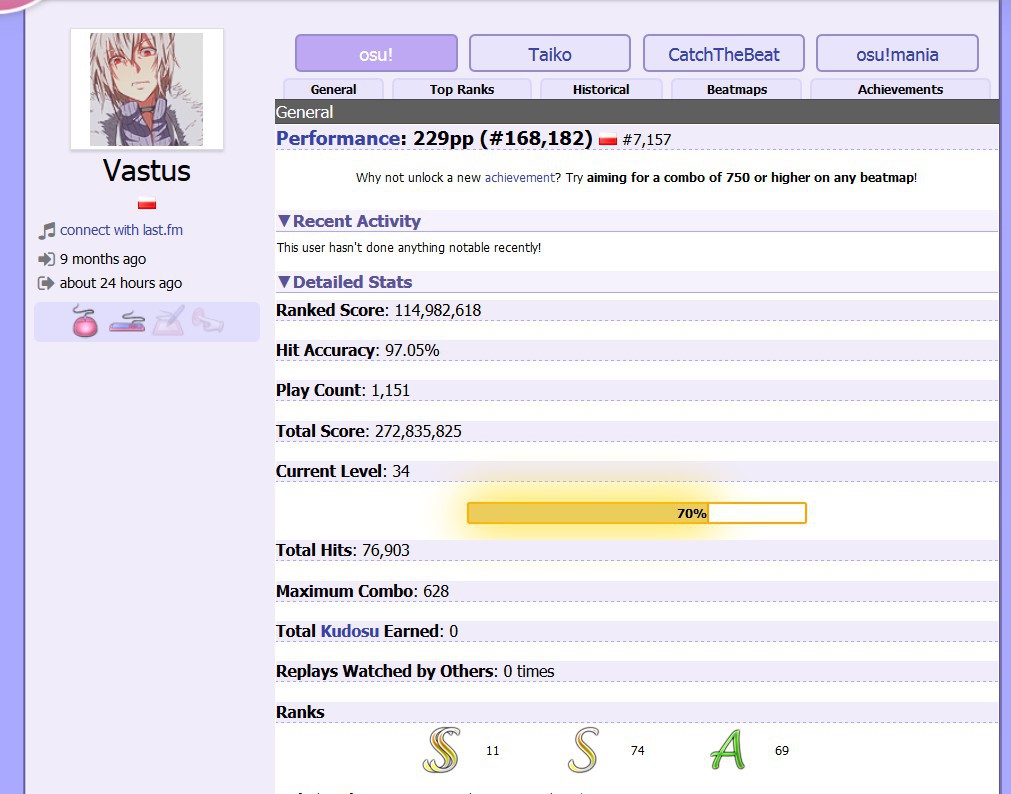Click the keyboard playstyle icon
This screenshot has width=1011, height=794.
(127, 321)
